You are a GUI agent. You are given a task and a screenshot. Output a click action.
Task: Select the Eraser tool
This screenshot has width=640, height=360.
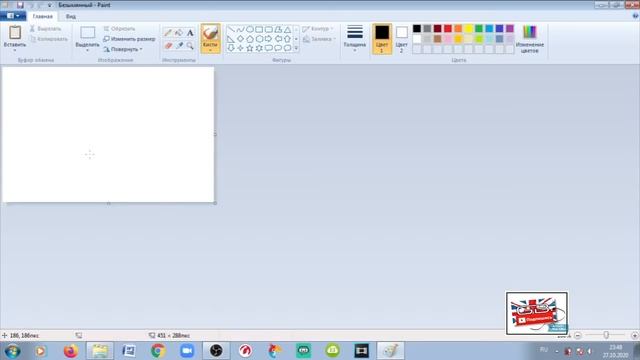[x=168, y=46]
